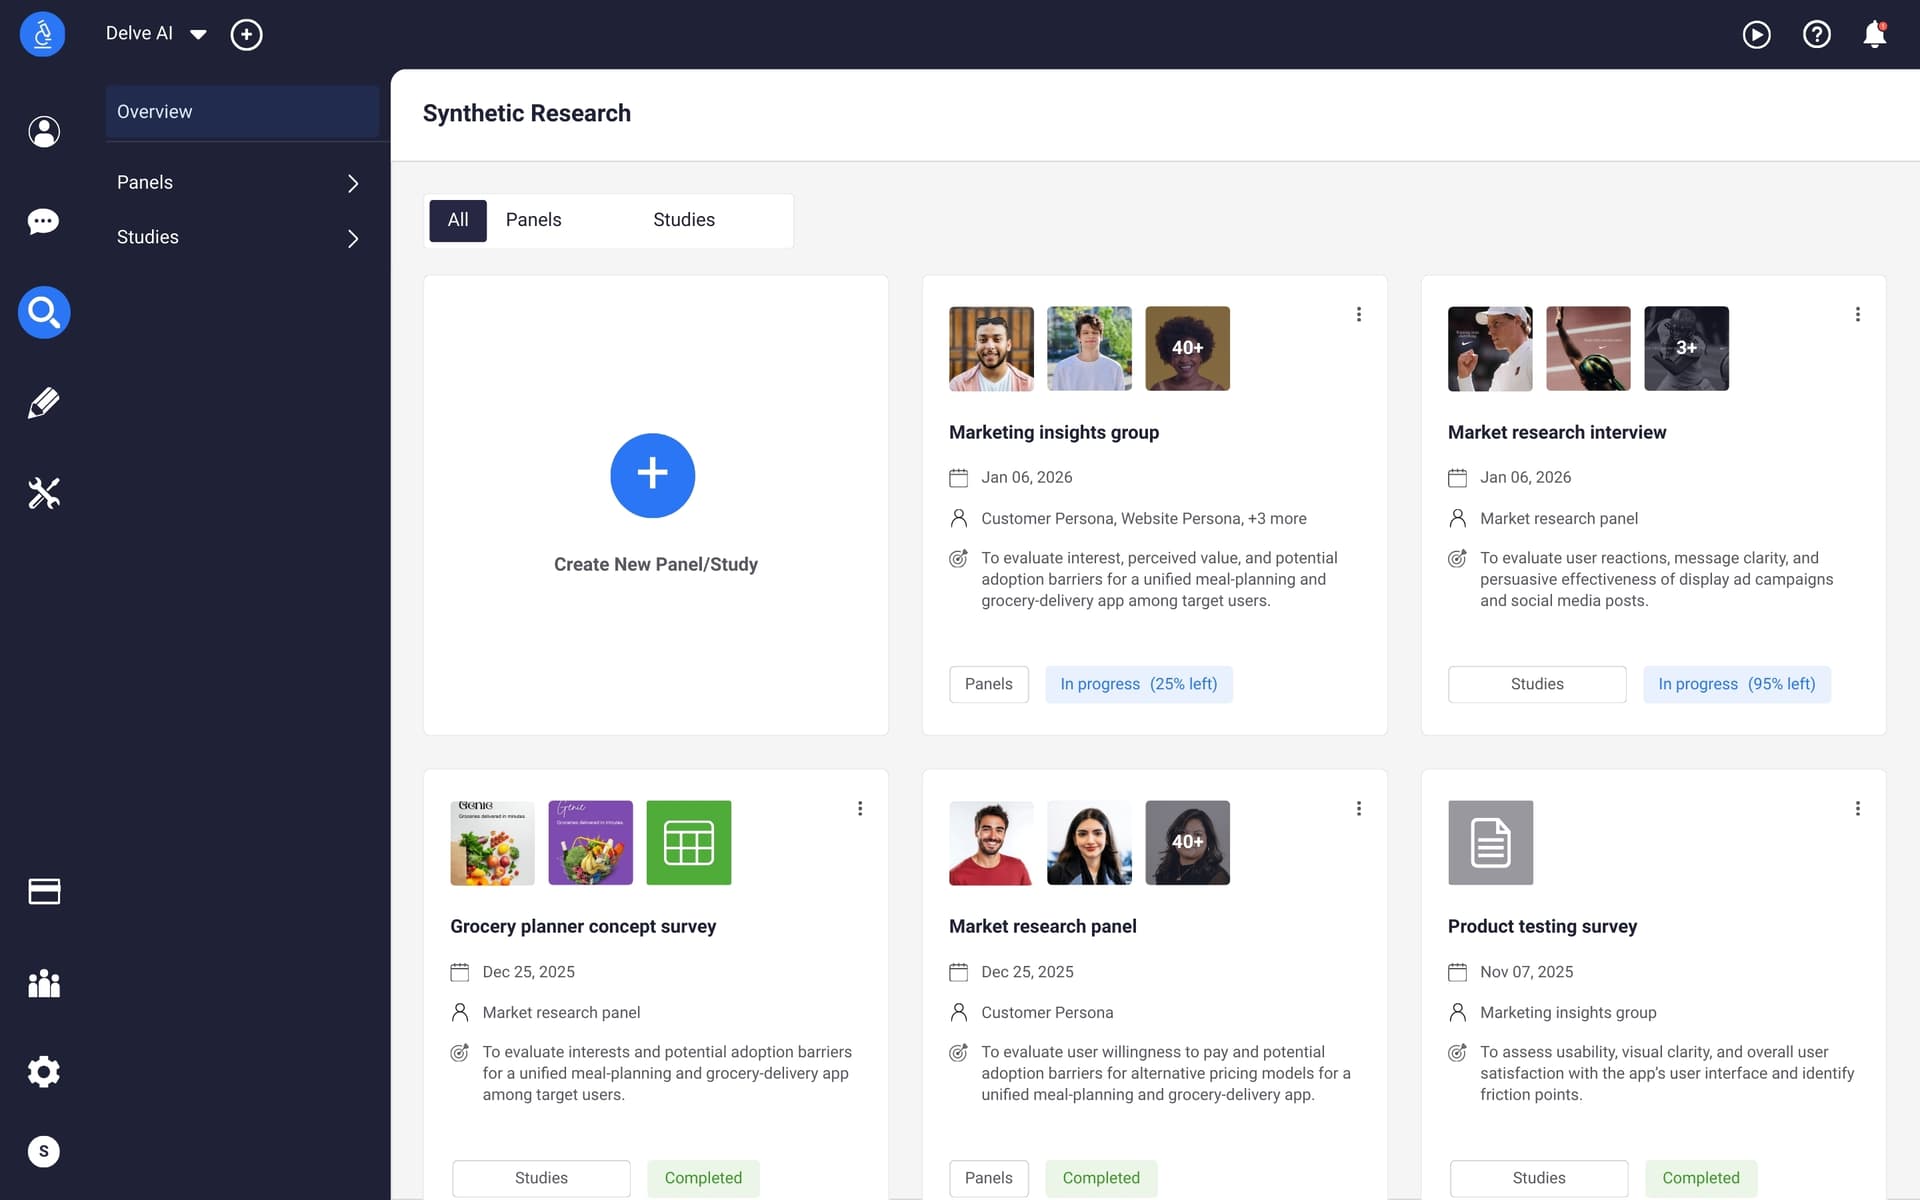Open the Personas icon in the sidebar
The height and width of the screenshot is (1200, 1920).
click(43, 131)
